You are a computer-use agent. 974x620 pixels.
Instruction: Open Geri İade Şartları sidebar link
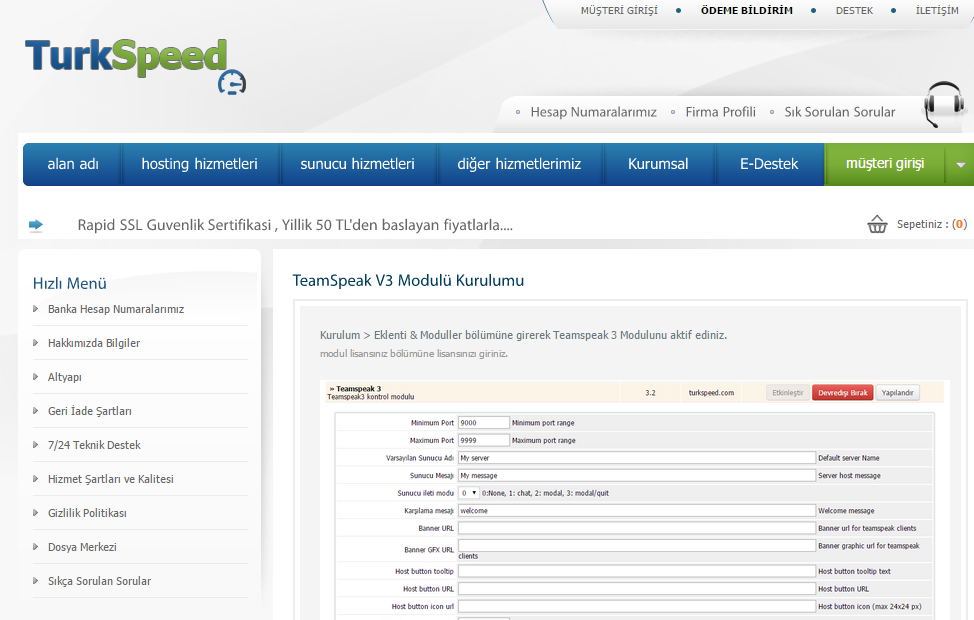pyautogui.click(x=89, y=411)
